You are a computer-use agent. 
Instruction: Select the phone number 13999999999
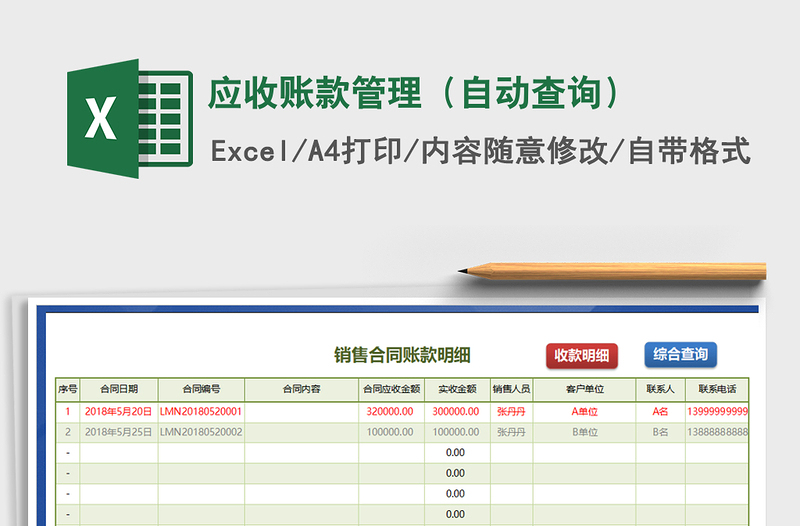tap(717, 412)
